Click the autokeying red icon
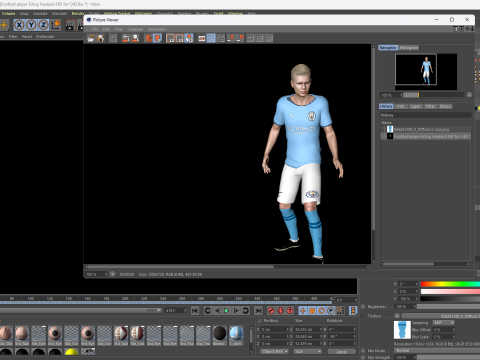Screen dimensions: 480x360 [281, 311]
